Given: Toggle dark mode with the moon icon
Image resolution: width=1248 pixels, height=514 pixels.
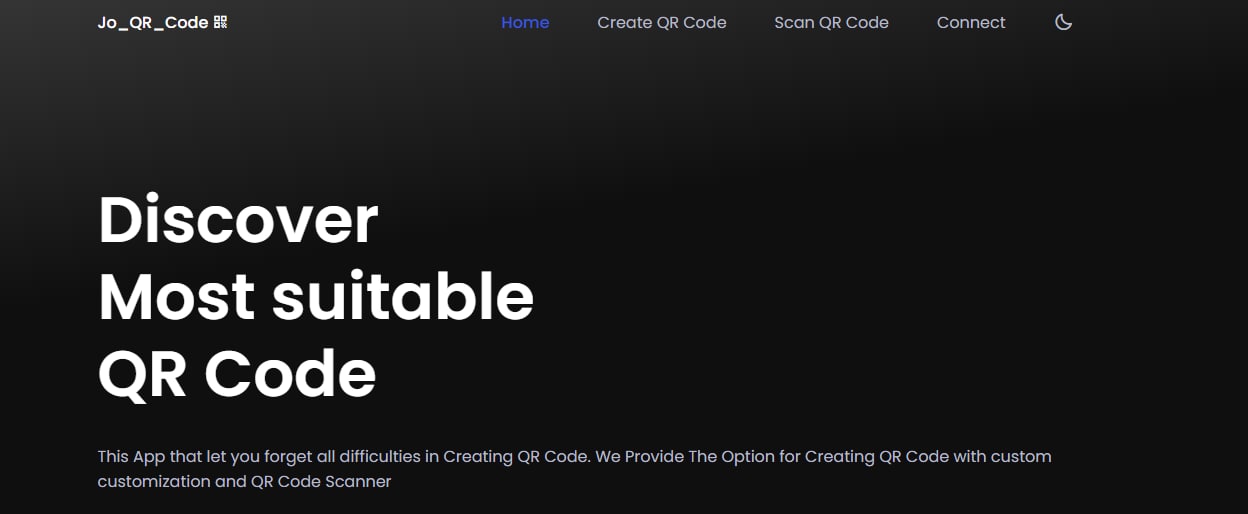Looking at the screenshot, I should pos(1063,22).
